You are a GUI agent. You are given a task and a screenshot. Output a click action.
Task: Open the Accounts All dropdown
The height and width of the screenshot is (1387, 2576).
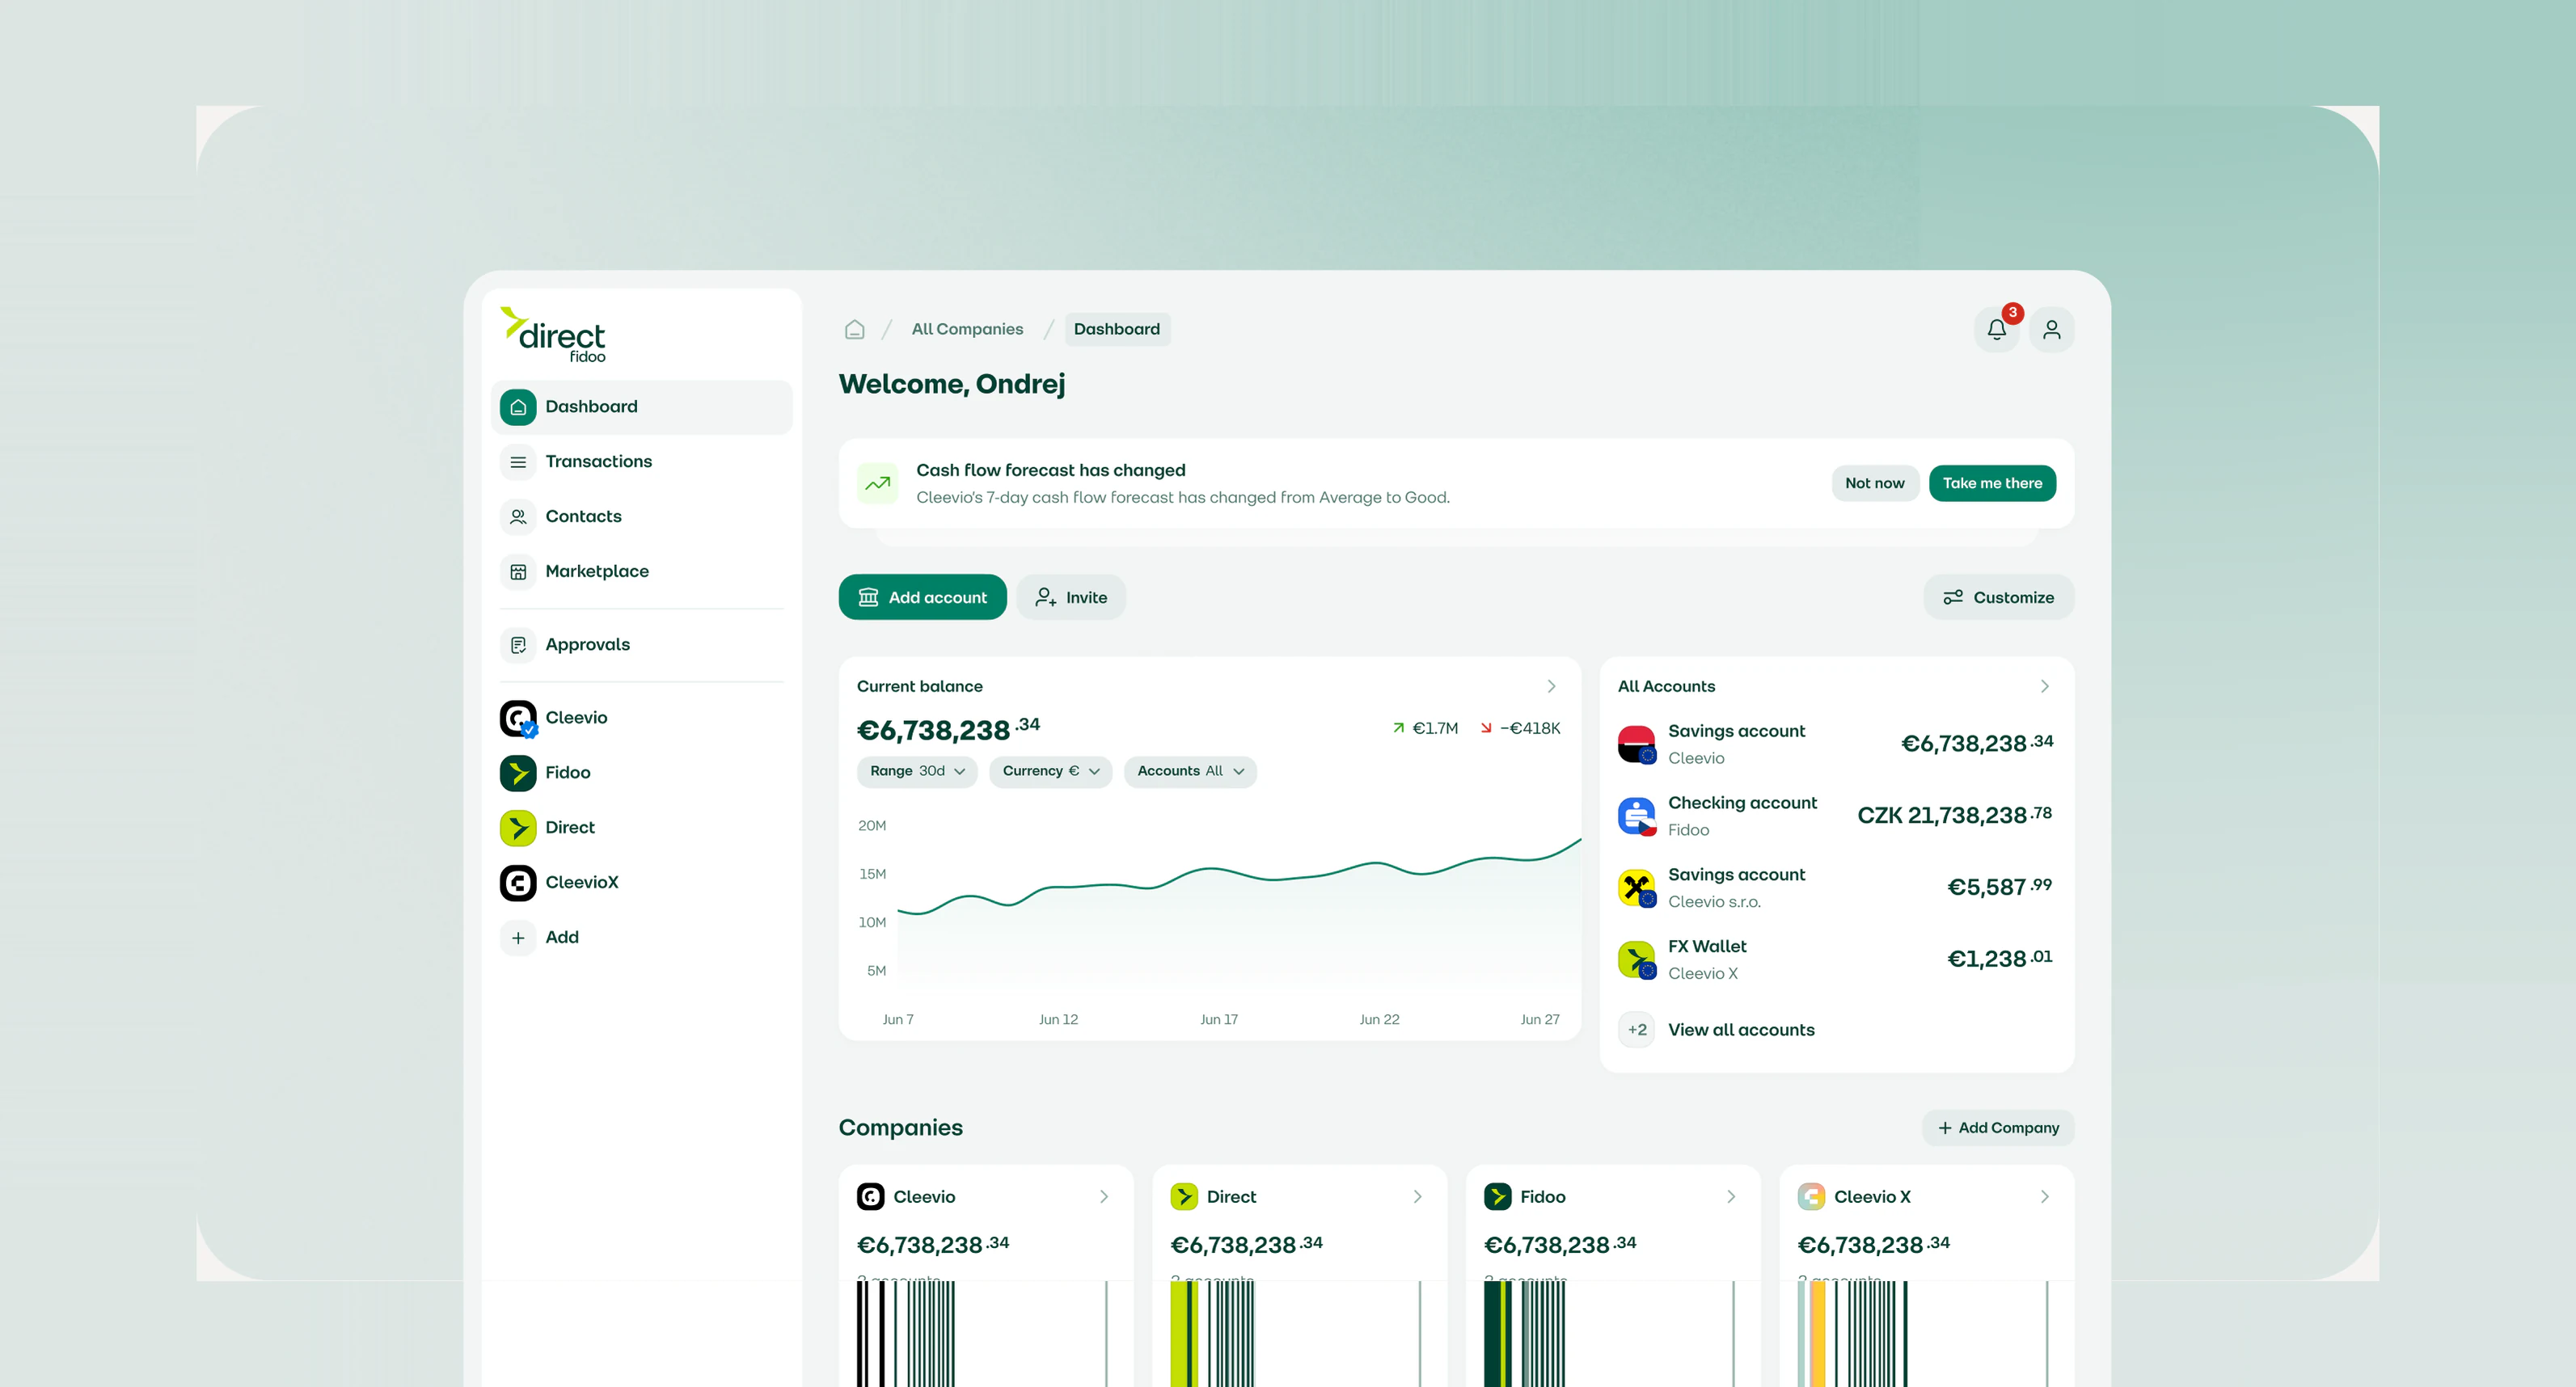[1190, 772]
